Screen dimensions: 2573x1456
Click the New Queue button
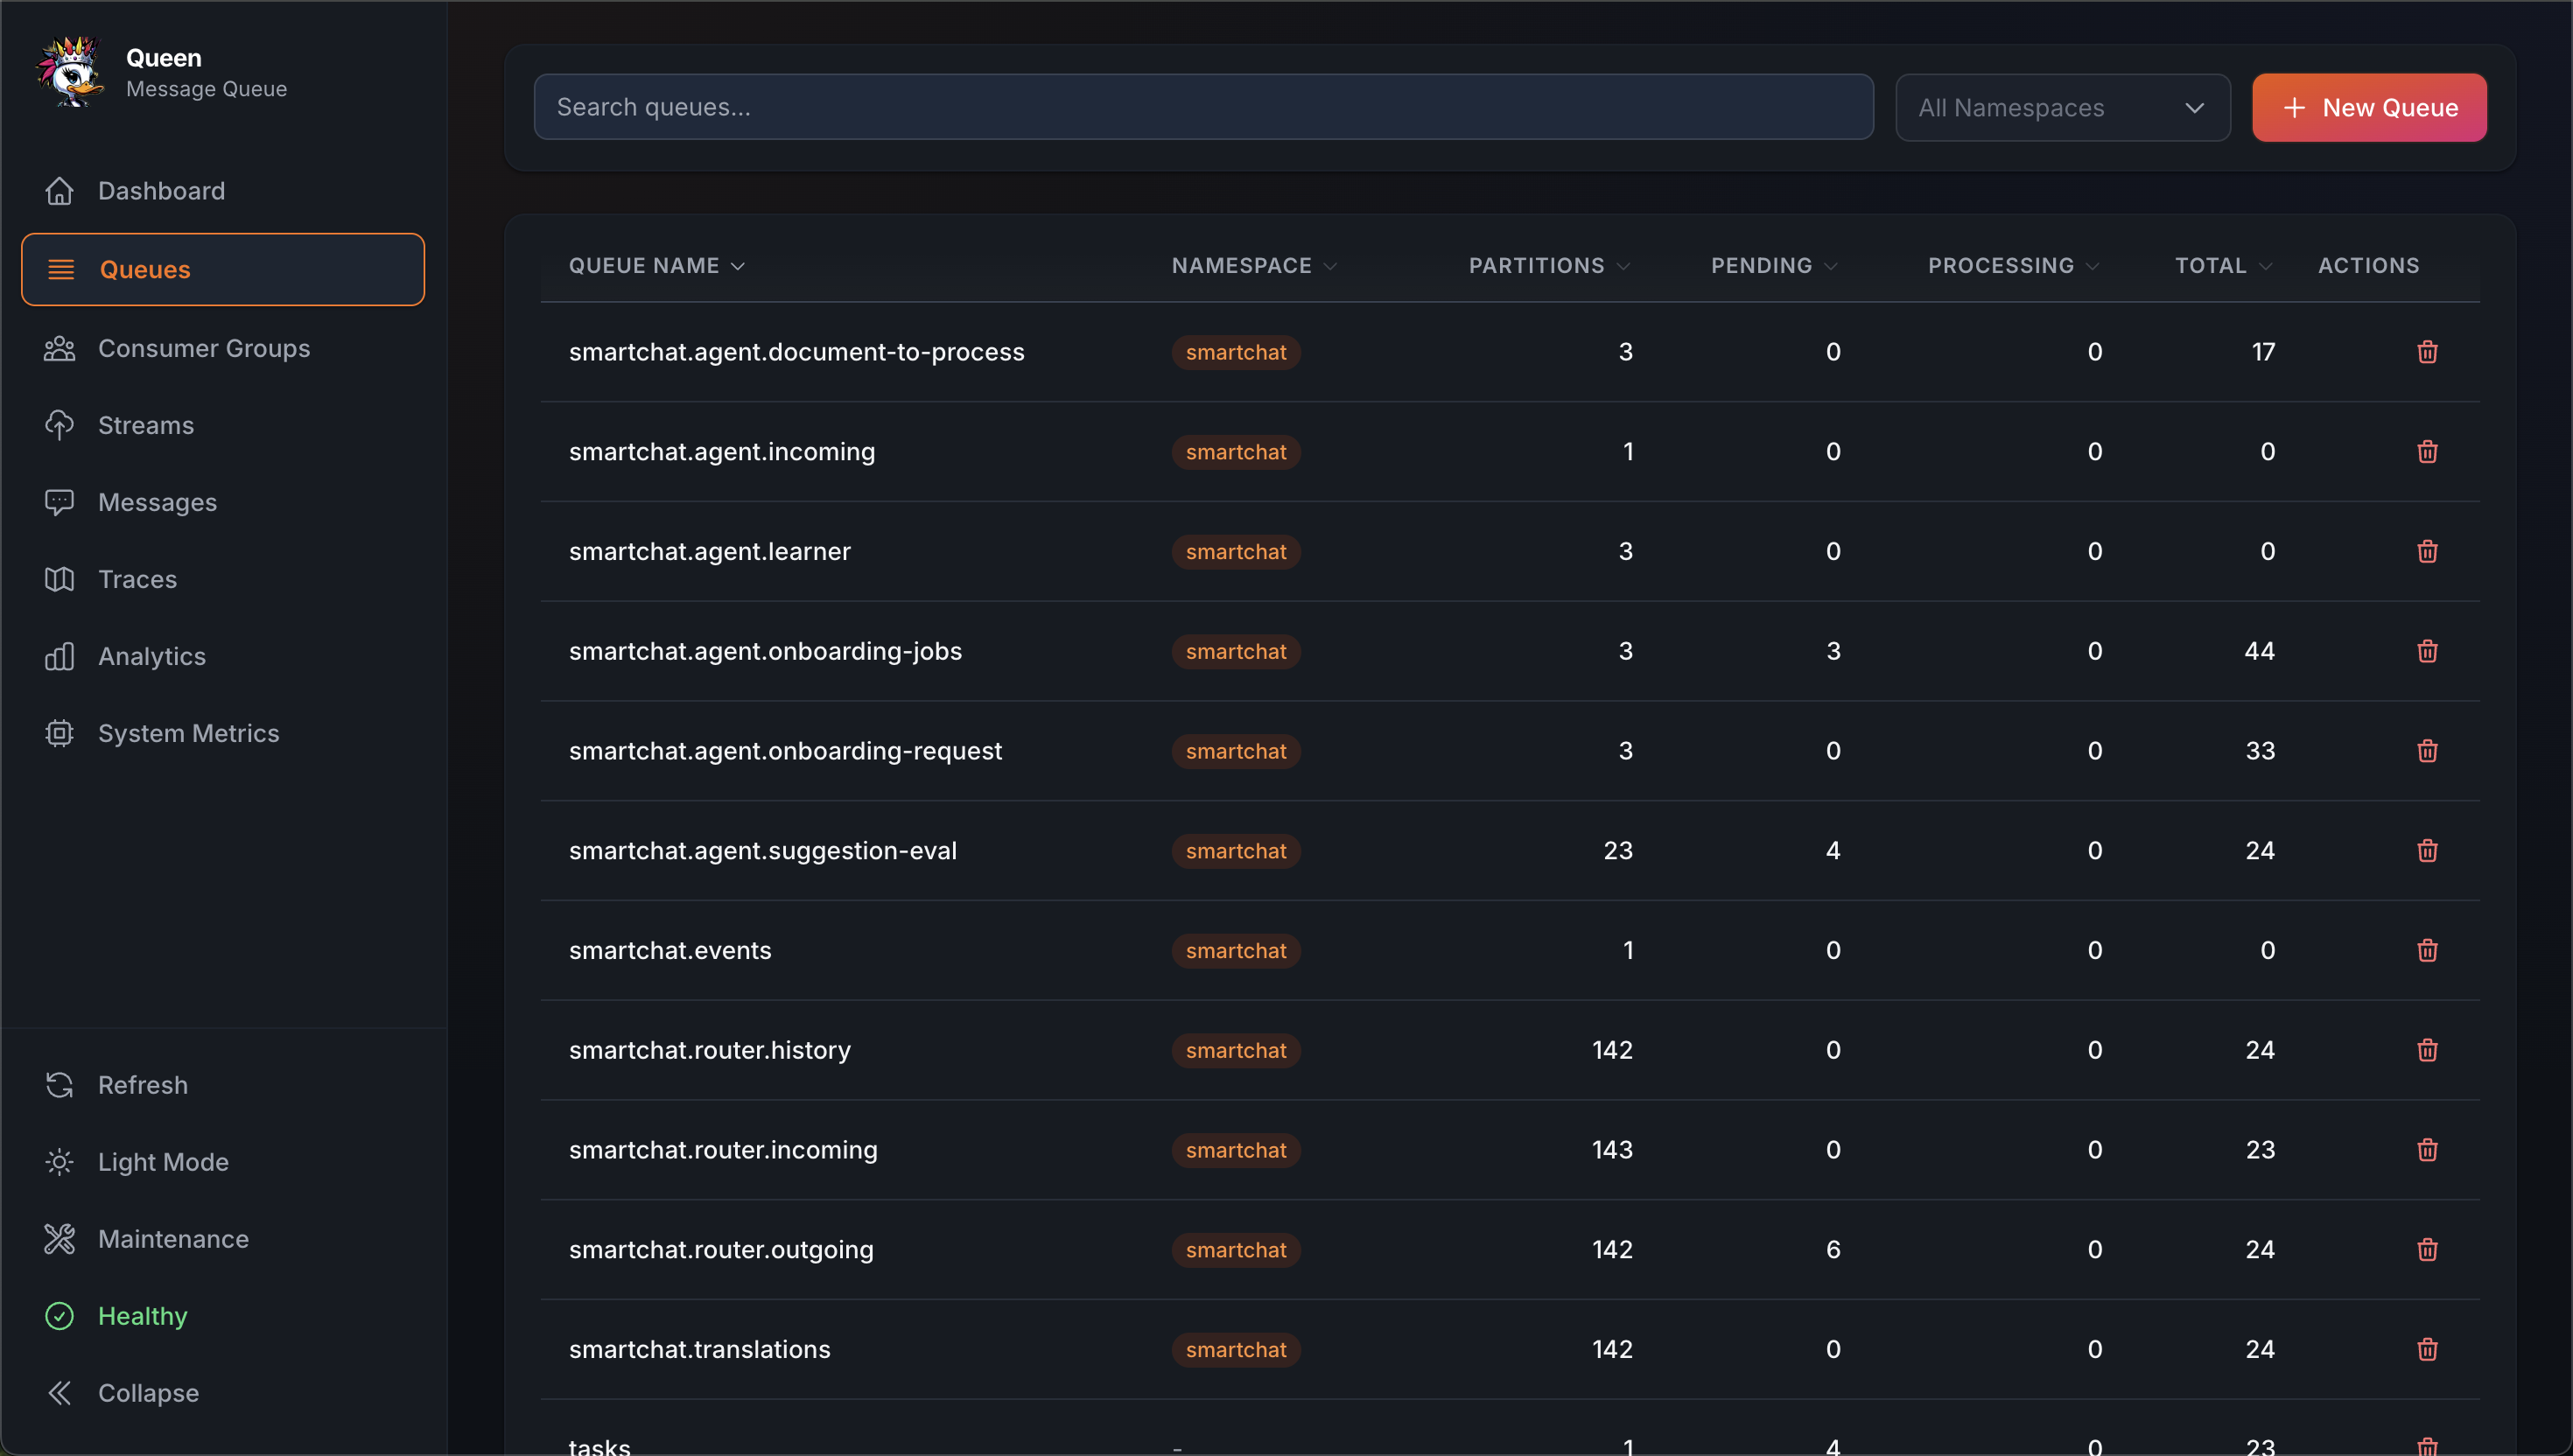(x=2368, y=108)
